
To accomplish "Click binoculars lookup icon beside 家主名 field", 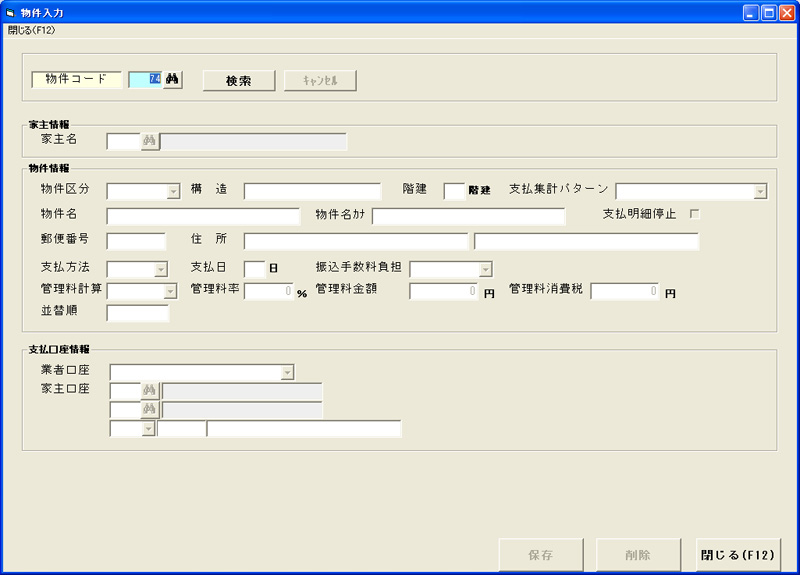I will click(149, 141).
